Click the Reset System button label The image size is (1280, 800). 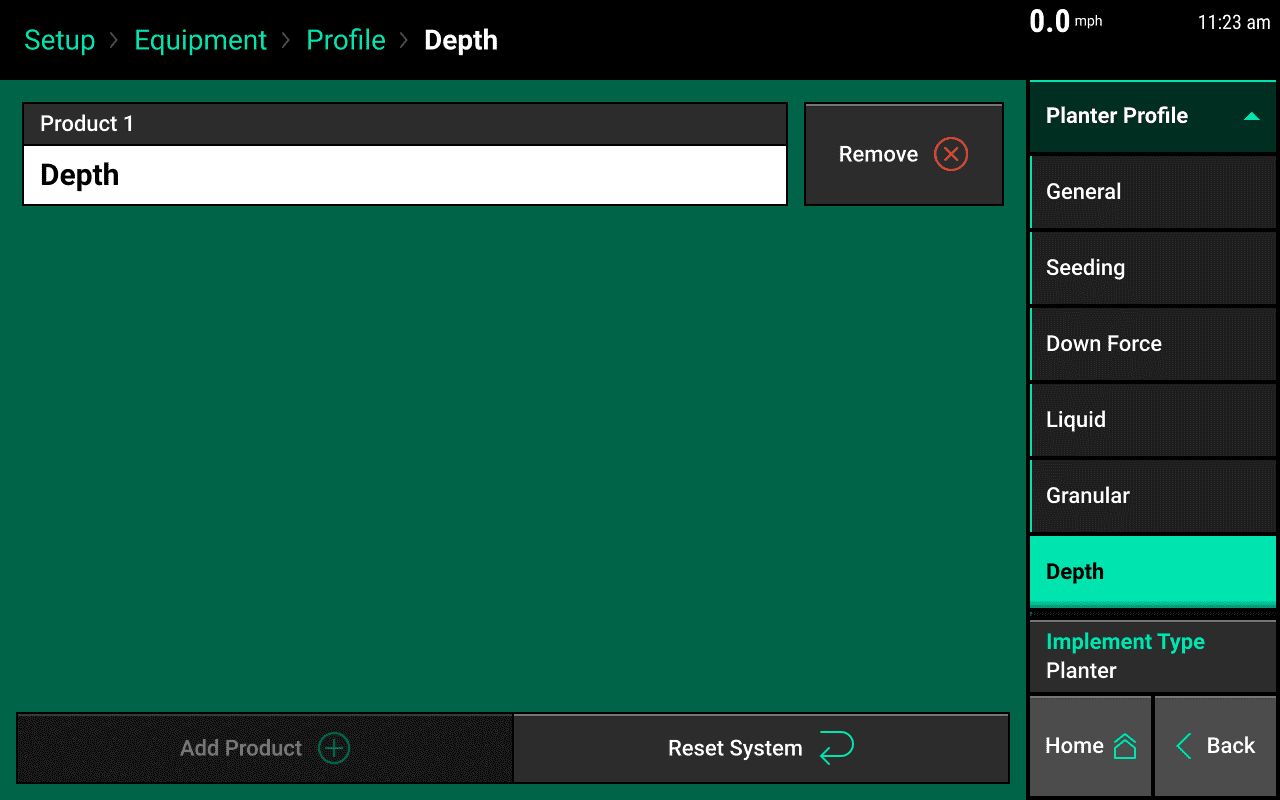735,749
